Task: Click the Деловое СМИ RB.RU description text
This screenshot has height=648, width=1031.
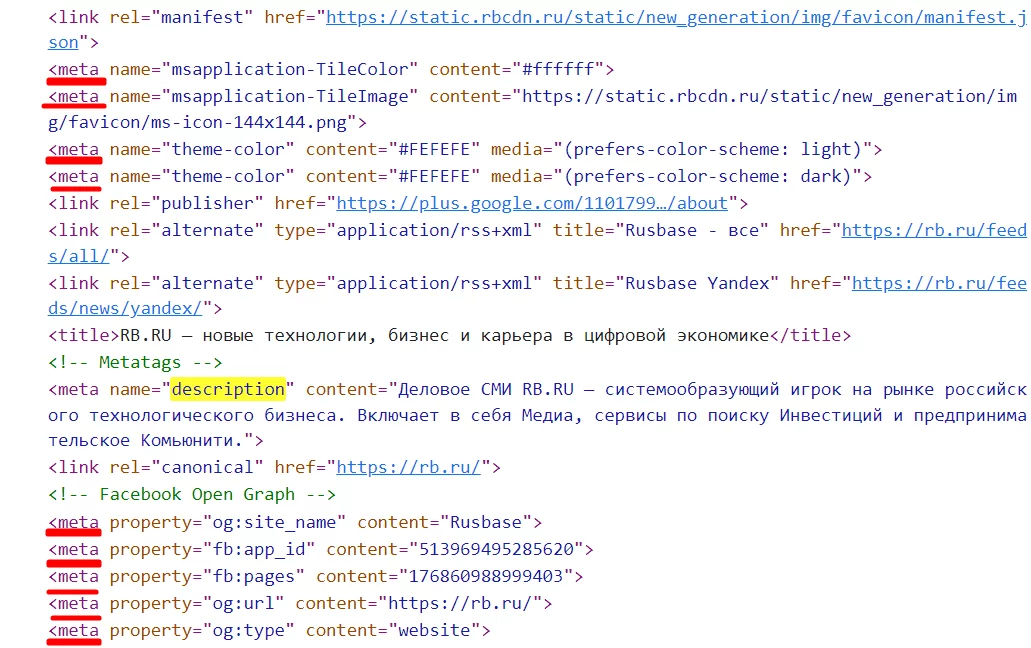Action: (x=486, y=390)
